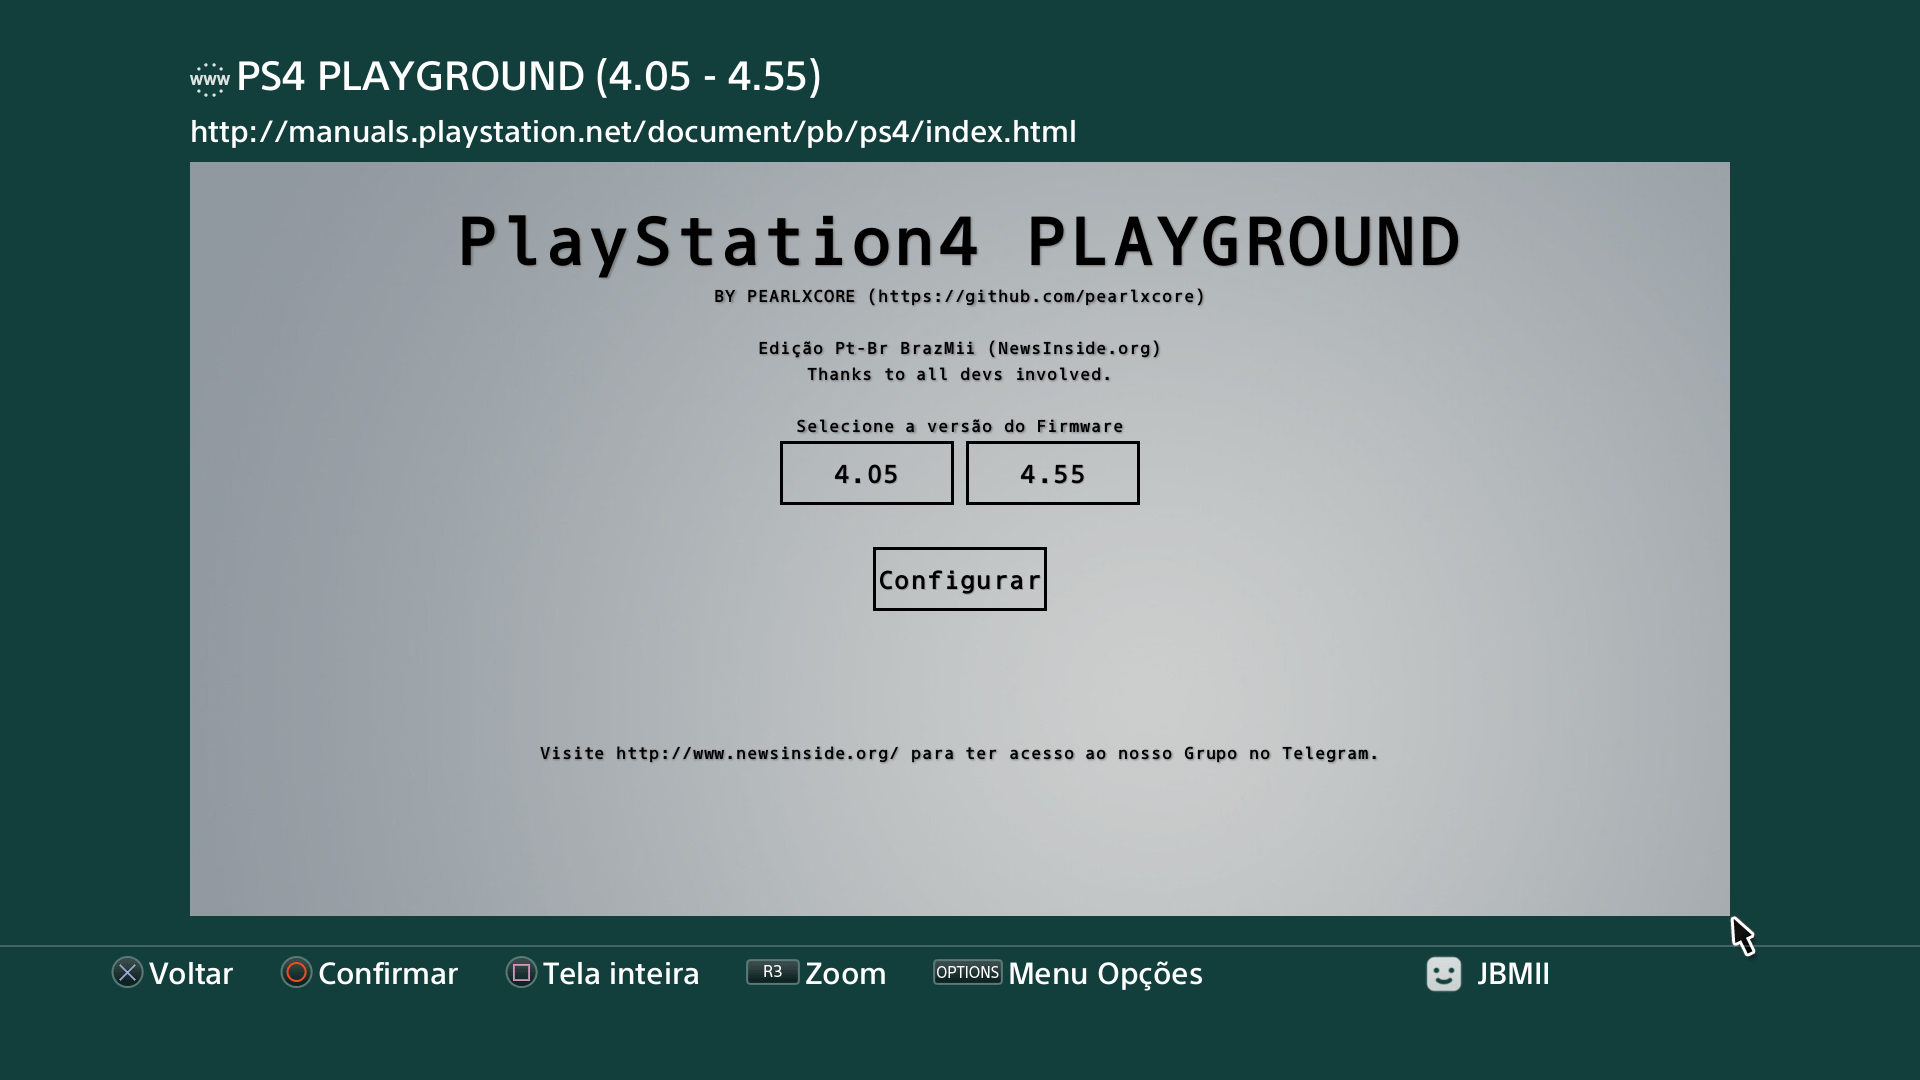The width and height of the screenshot is (1920, 1080).
Task: Click the Visite newsinside.org Telegram line
Action: [x=959, y=753]
